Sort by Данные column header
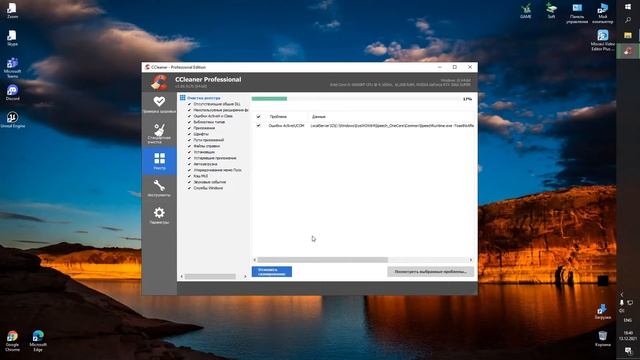The width and height of the screenshot is (640, 360). 319,117
